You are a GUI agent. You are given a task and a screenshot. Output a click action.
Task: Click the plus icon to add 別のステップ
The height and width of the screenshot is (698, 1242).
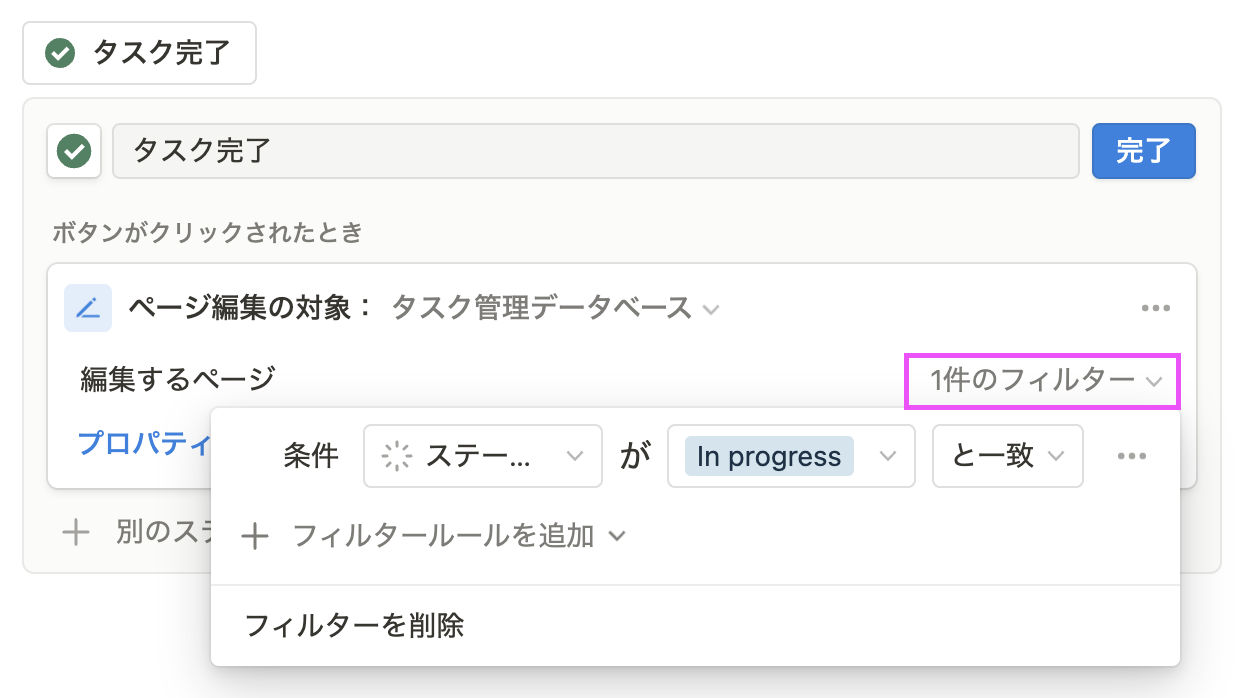pos(76,531)
